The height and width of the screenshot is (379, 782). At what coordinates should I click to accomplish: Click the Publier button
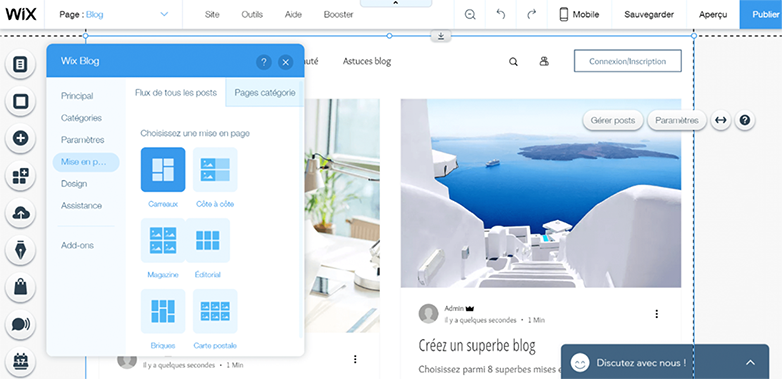pyautogui.click(x=761, y=14)
